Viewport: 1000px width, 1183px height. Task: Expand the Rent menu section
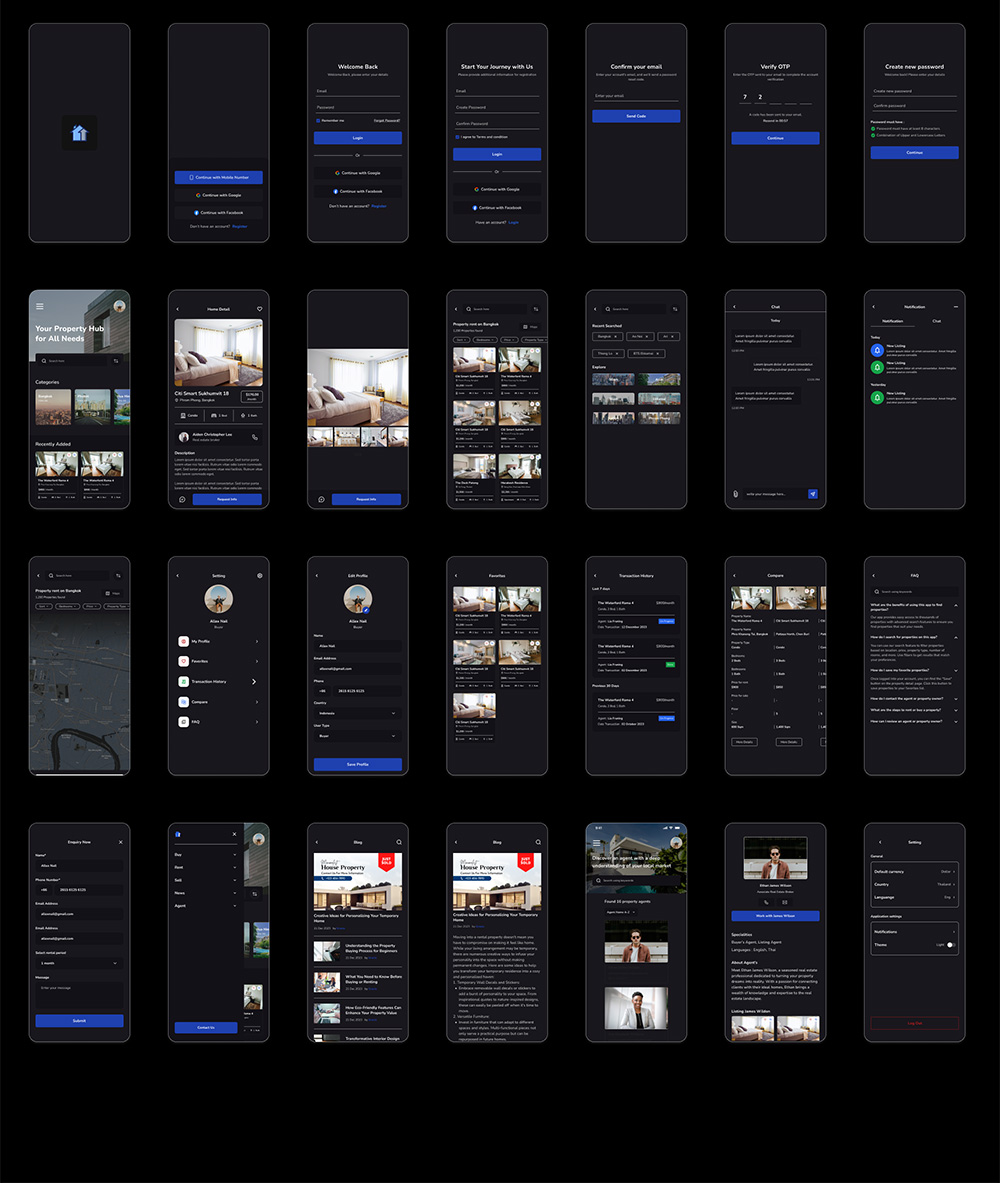tap(207, 867)
